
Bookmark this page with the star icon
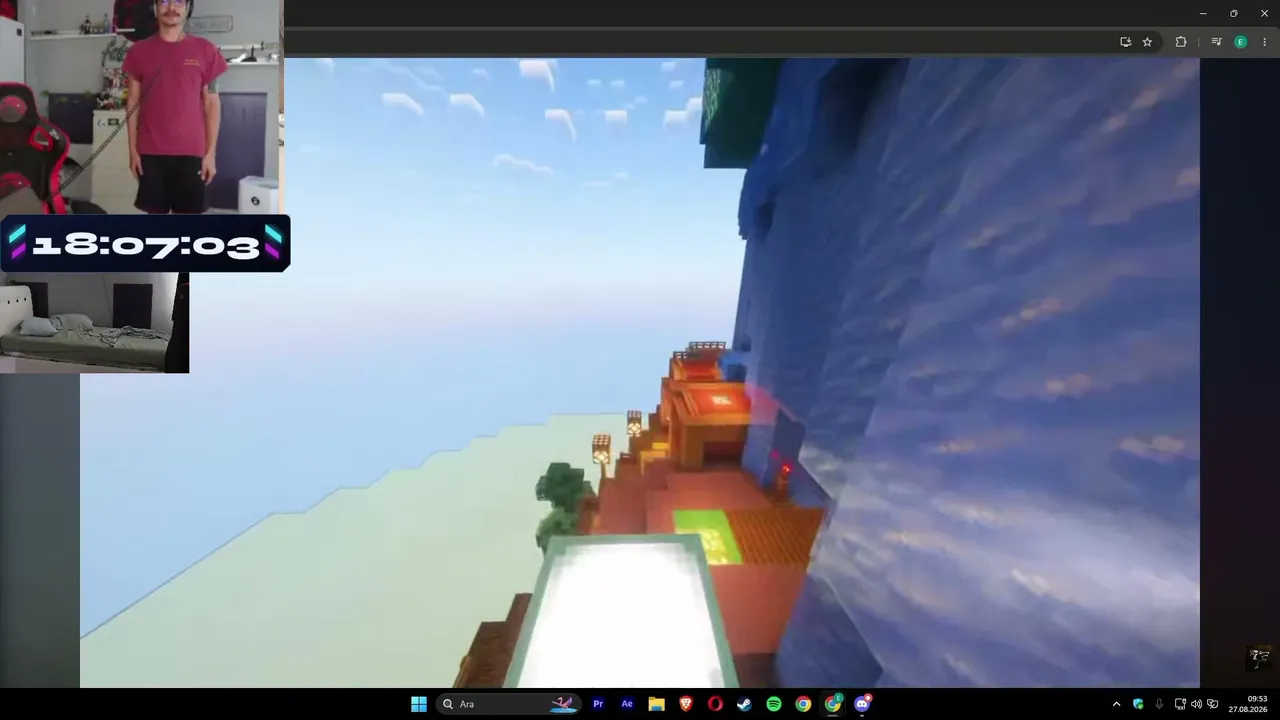pyautogui.click(x=1147, y=42)
